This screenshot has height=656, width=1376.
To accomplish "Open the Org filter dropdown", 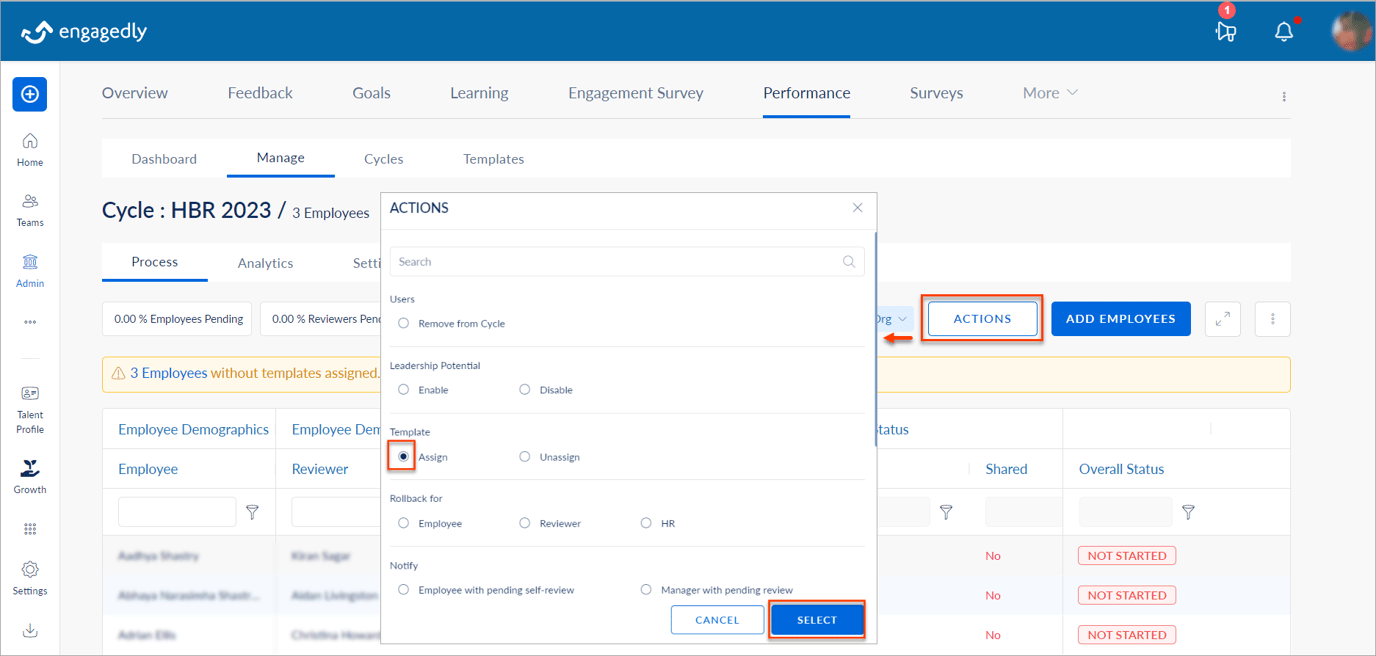I will click(x=893, y=318).
